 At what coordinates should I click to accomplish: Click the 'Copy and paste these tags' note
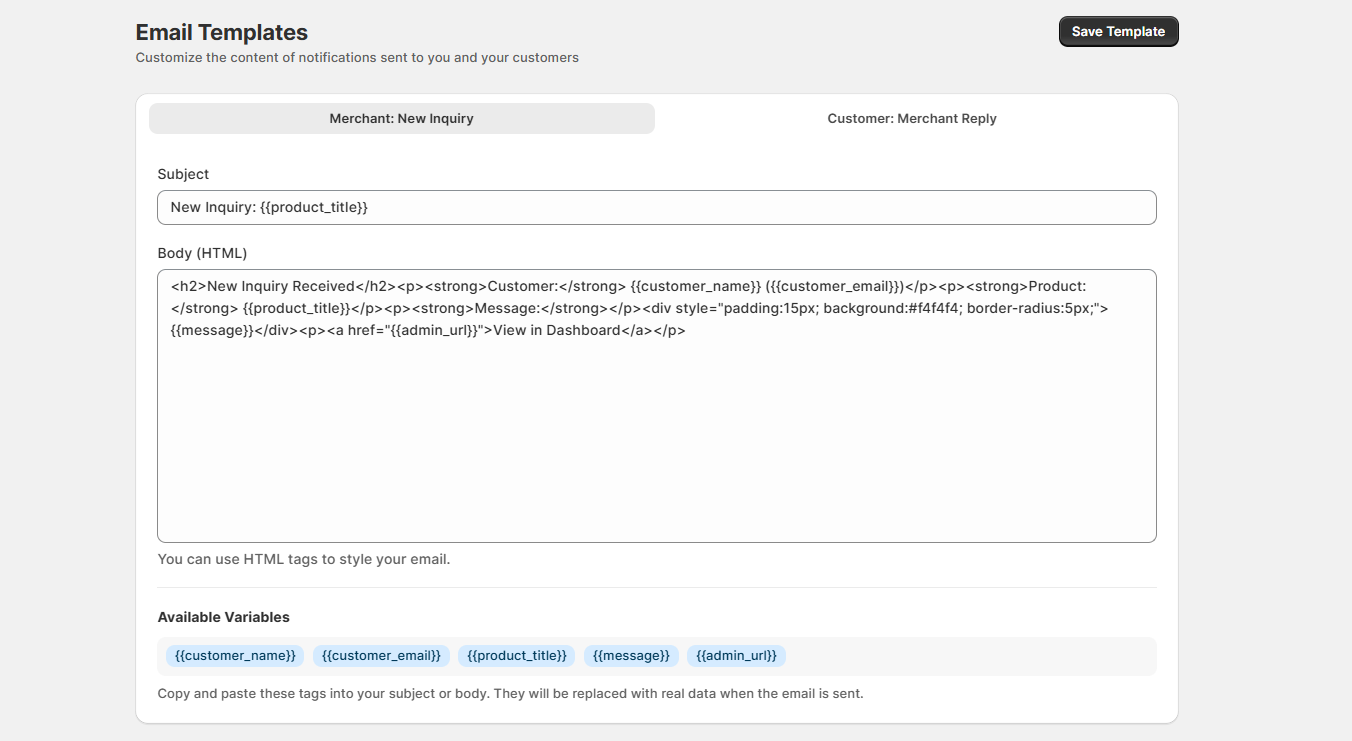[510, 693]
